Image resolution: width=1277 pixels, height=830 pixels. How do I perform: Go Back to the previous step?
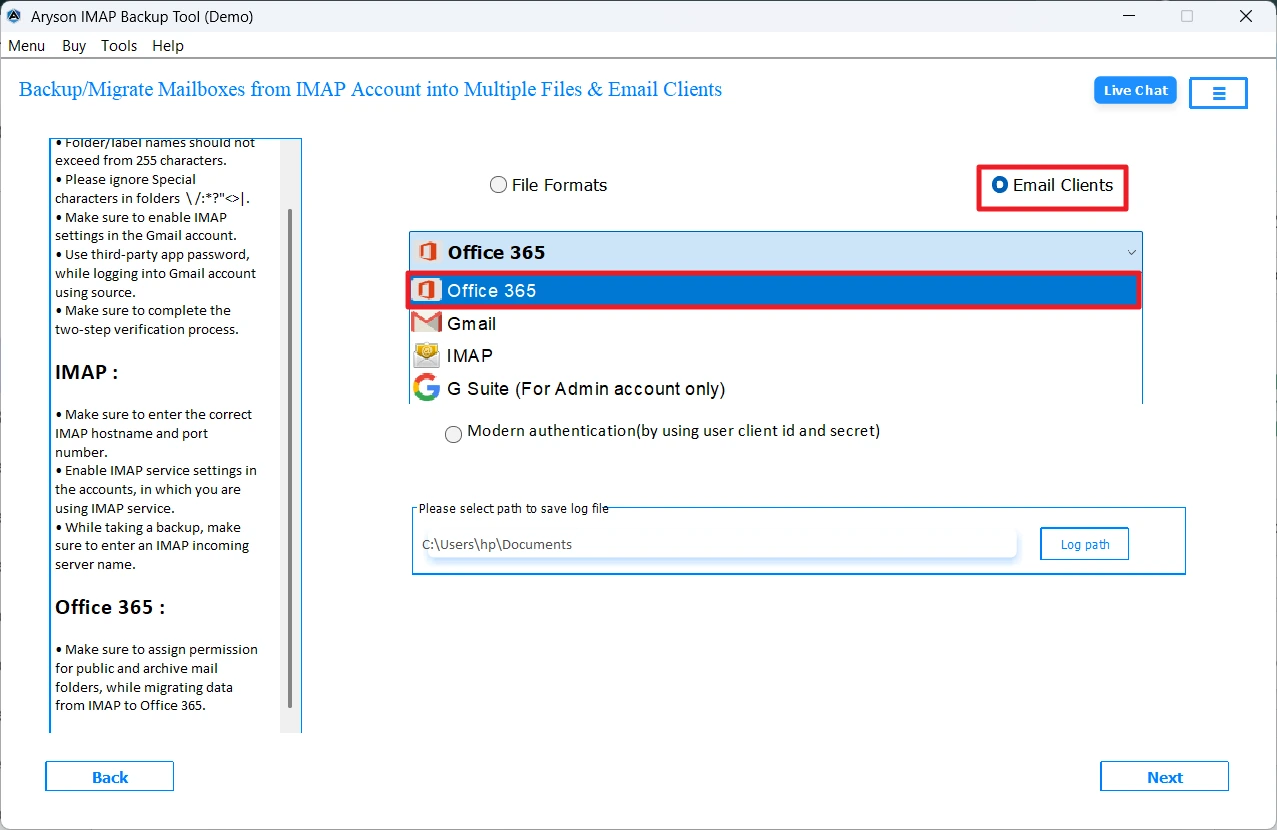110,777
